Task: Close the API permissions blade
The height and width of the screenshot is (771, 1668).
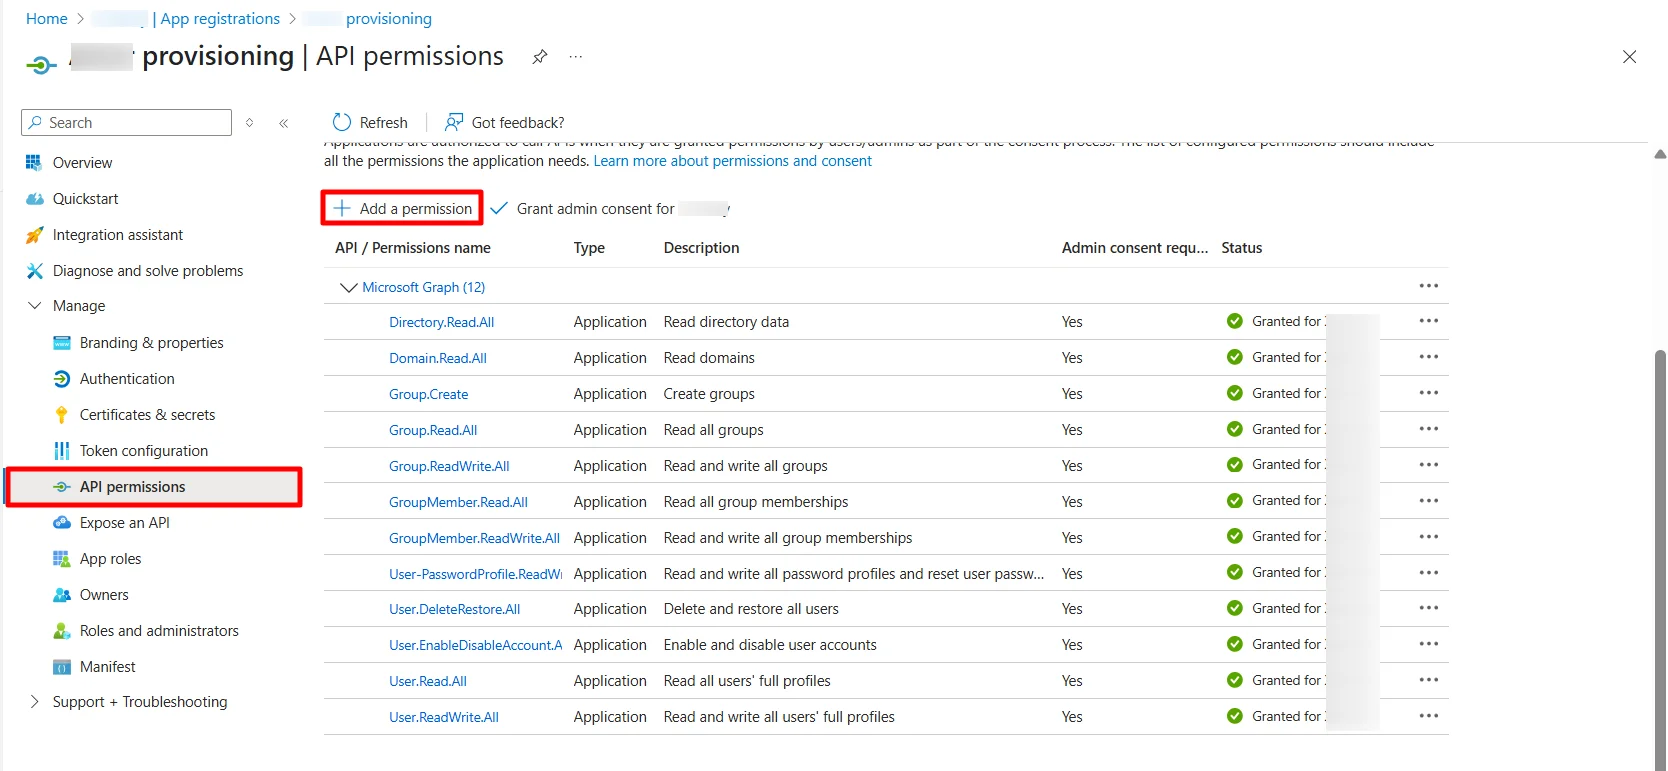Action: (1629, 57)
